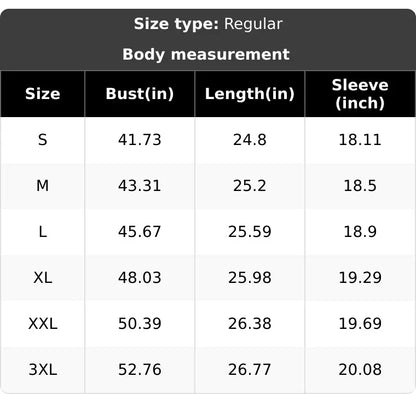Select the 3XL size cell
Screen dimensions: 416x394
(43, 370)
